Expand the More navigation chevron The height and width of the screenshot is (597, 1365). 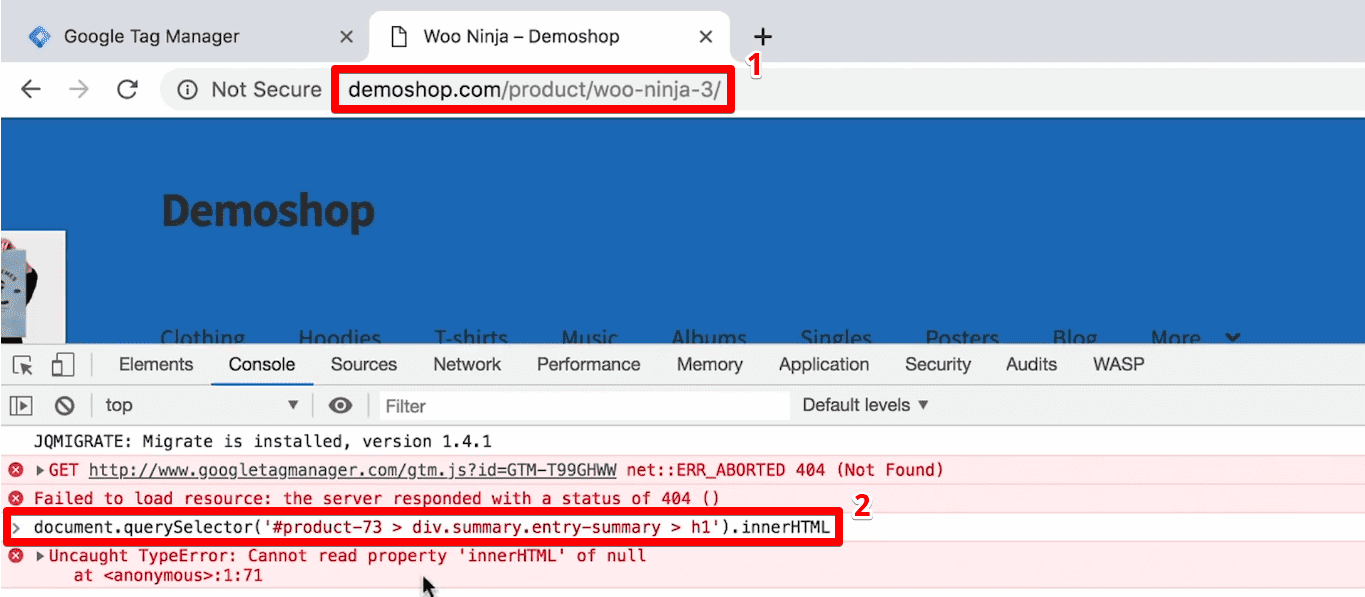pyautogui.click(x=1233, y=338)
